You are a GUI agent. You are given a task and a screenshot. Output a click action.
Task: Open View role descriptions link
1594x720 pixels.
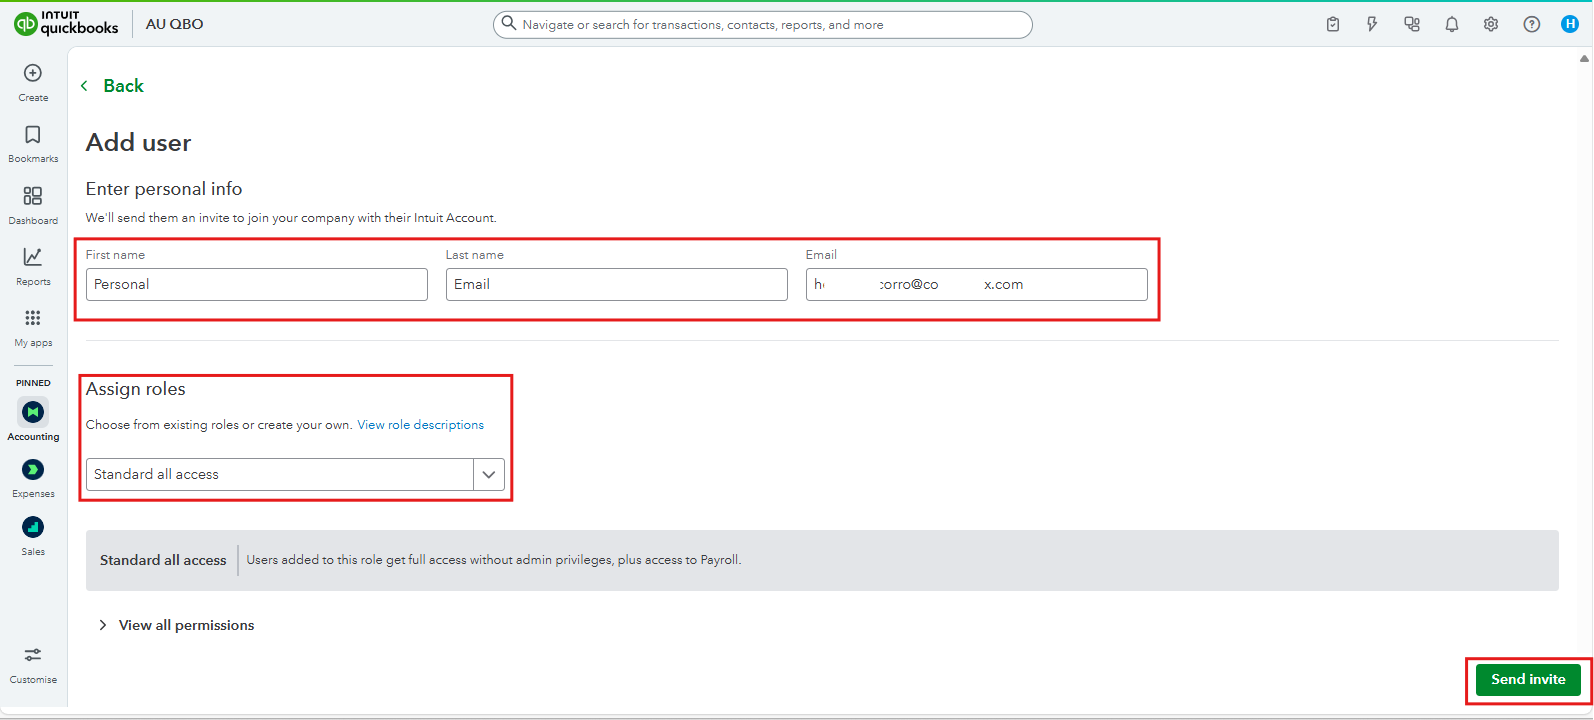point(420,425)
